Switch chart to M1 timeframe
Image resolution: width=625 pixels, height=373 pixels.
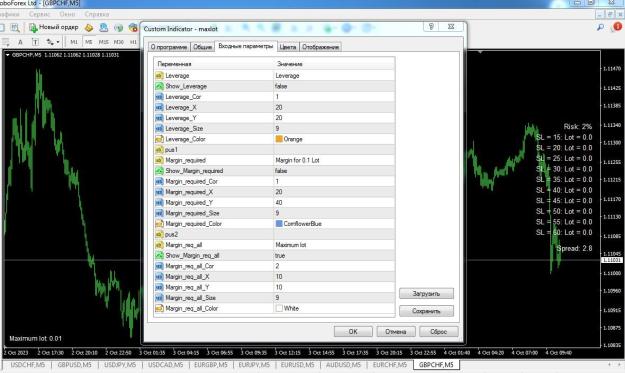click(74, 42)
